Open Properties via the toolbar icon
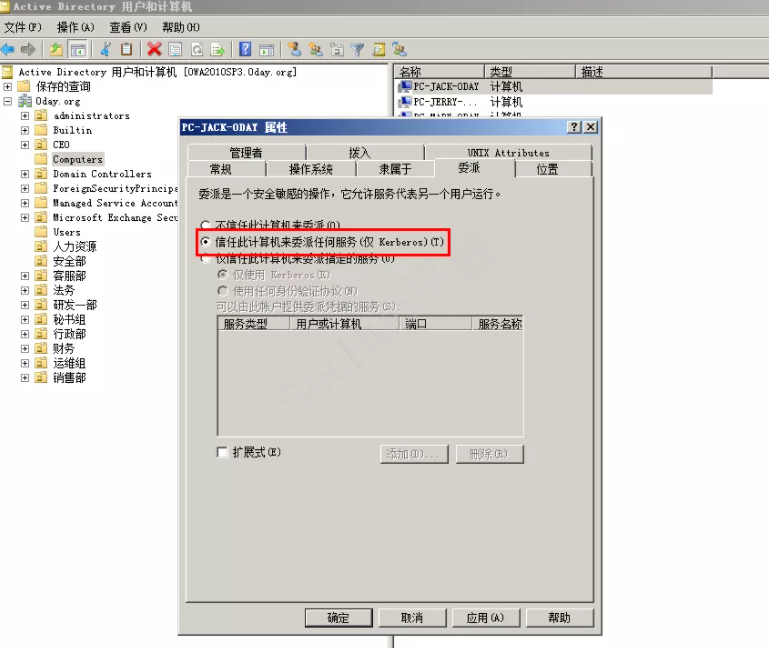769x648 pixels. click(x=175, y=50)
